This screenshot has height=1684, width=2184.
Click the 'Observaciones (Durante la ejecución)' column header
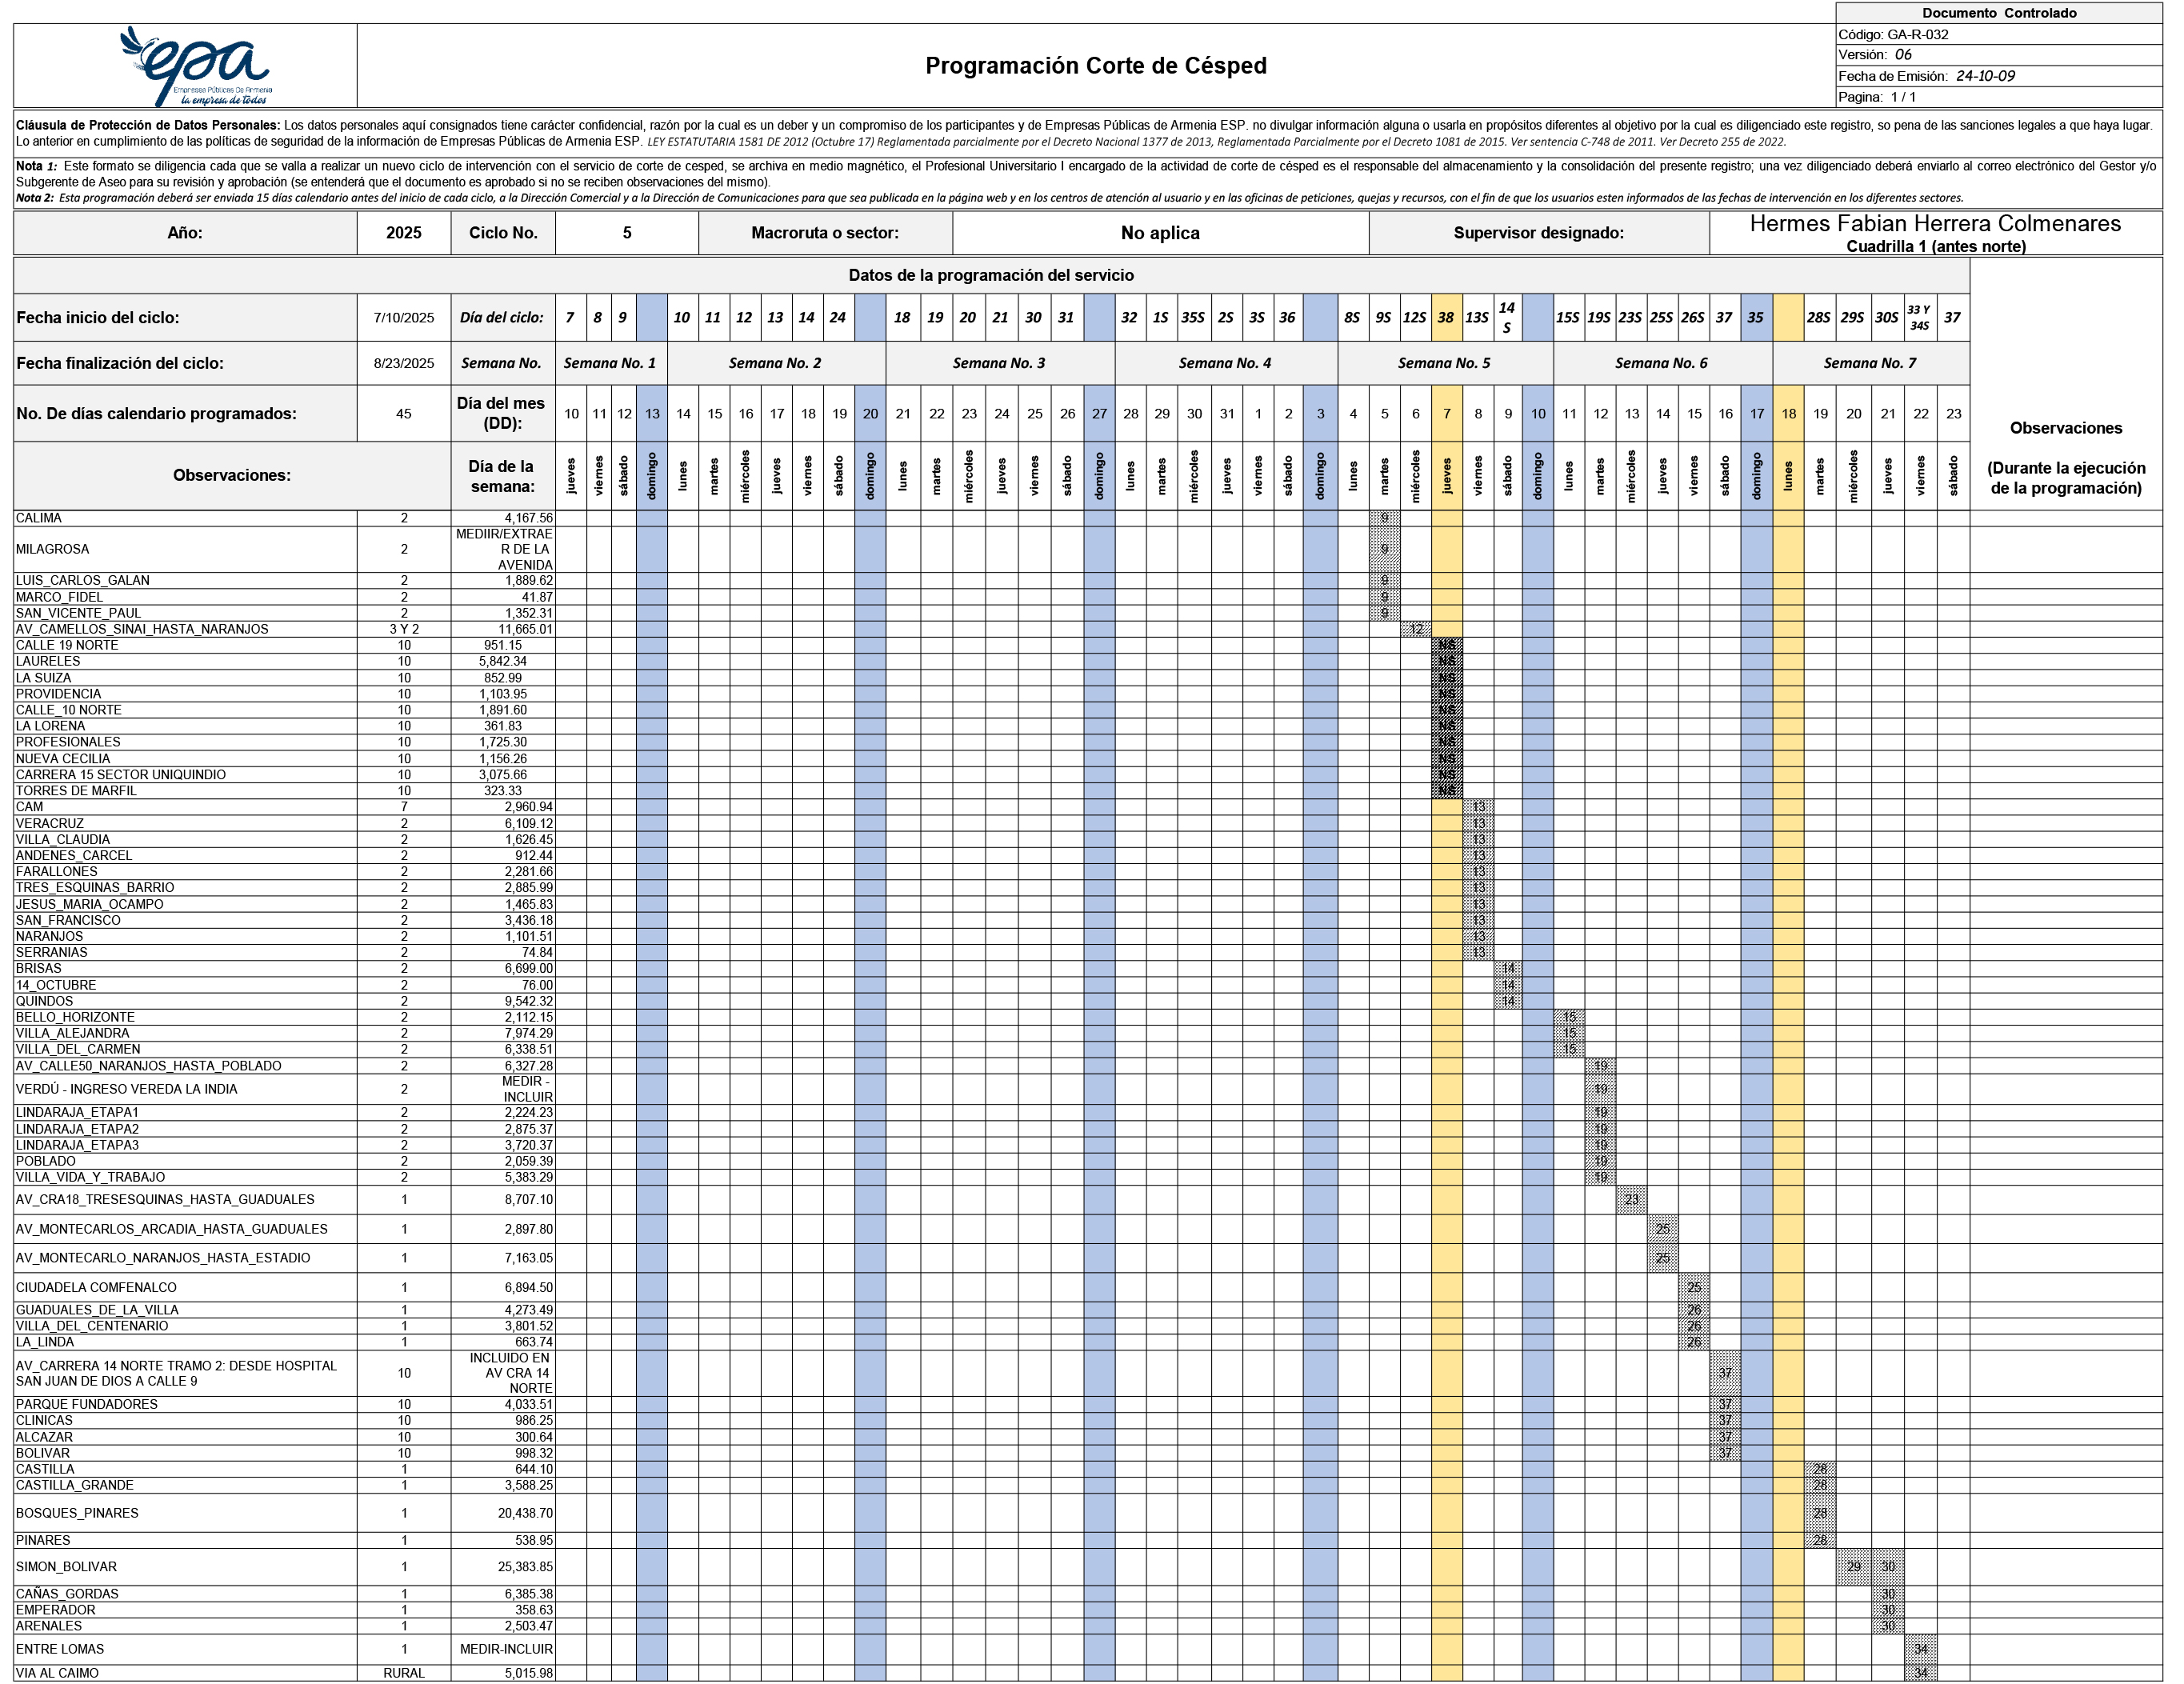(2066, 458)
